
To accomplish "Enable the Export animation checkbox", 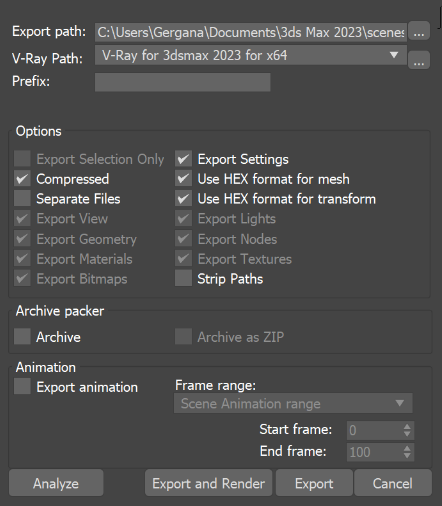I will coord(22,386).
